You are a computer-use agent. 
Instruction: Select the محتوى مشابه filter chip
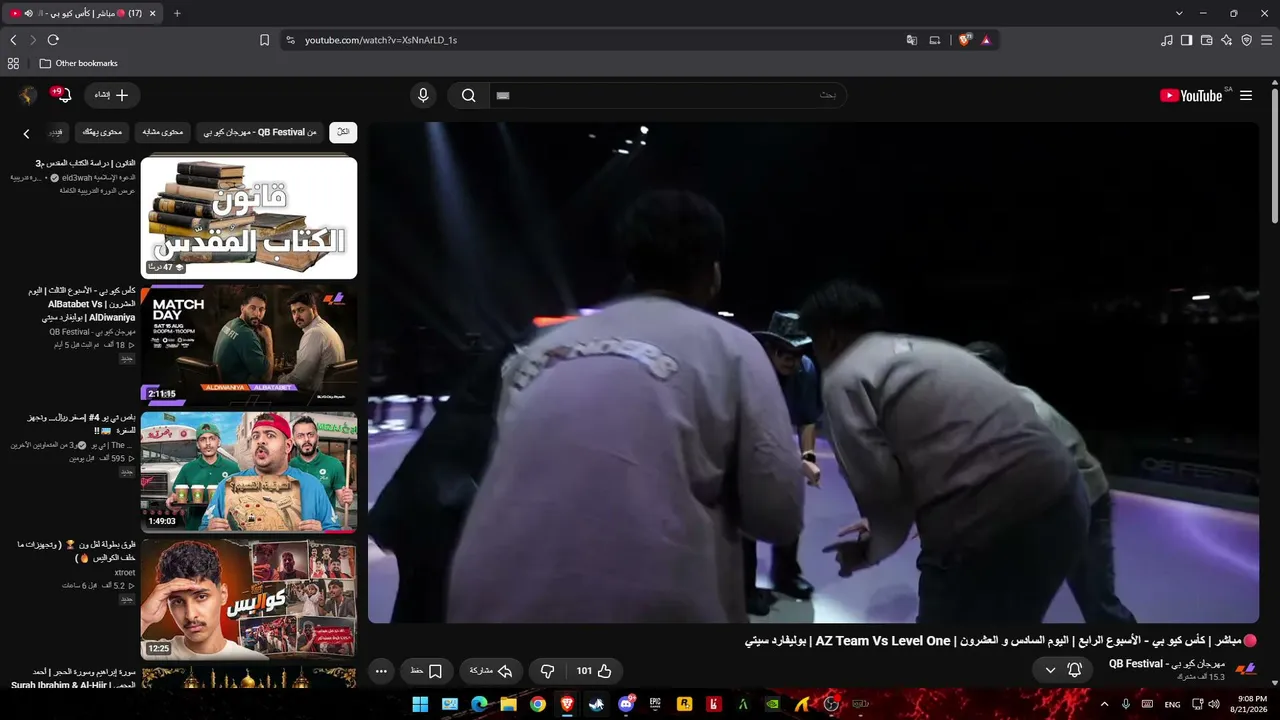(x=162, y=132)
